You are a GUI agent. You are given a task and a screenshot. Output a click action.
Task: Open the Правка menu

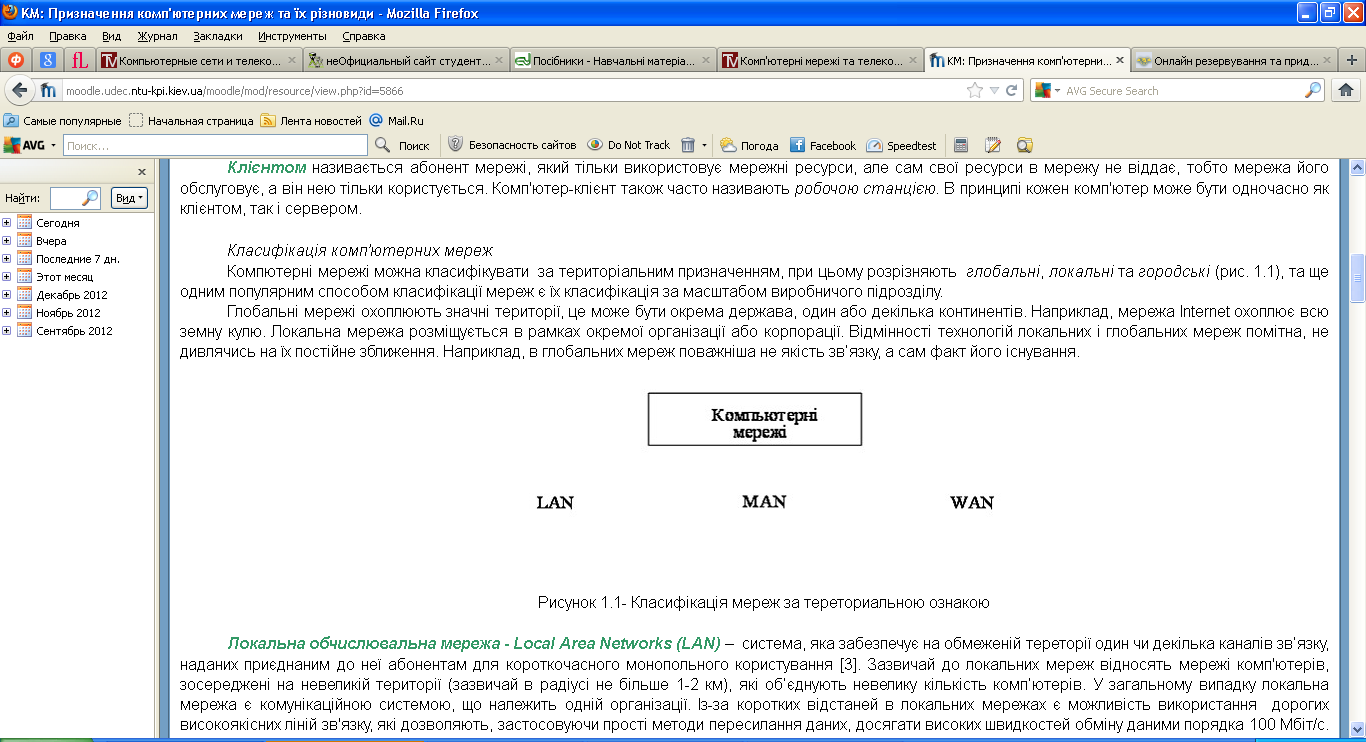pyautogui.click(x=67, y=36)
